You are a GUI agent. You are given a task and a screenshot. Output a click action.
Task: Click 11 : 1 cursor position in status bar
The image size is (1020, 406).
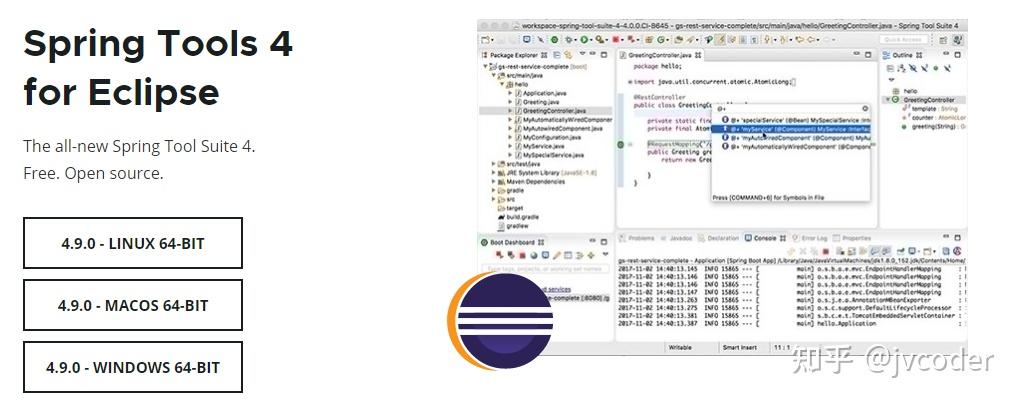(x=783, y=347)
